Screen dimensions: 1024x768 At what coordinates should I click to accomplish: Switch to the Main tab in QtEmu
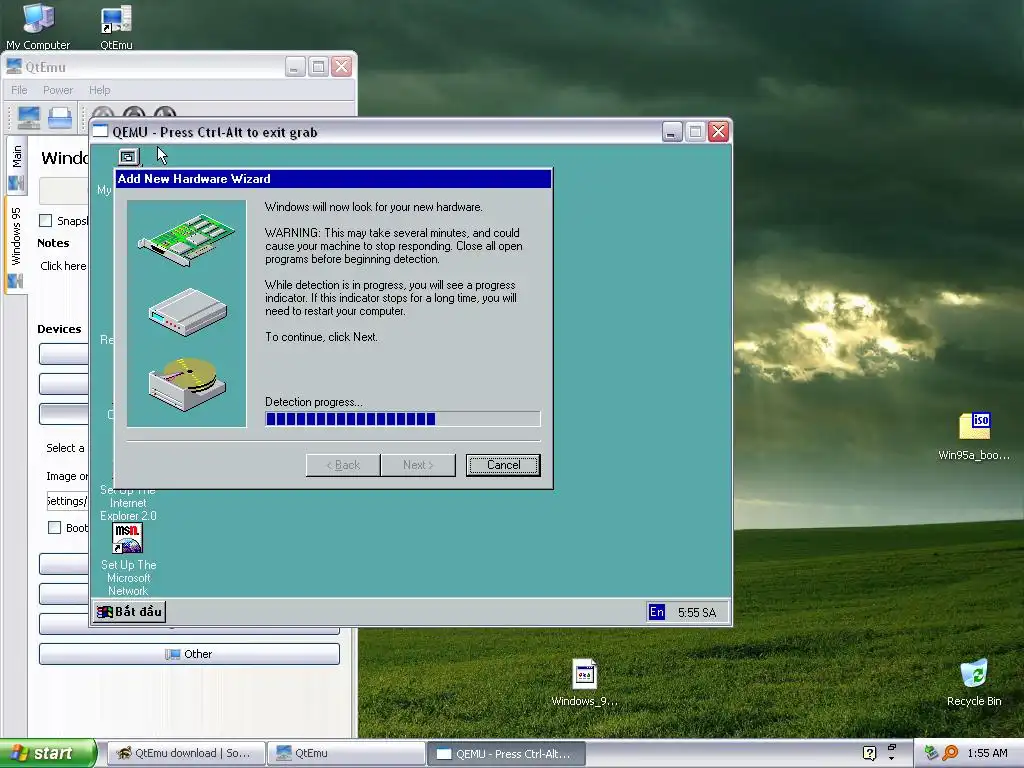[16, 165]
